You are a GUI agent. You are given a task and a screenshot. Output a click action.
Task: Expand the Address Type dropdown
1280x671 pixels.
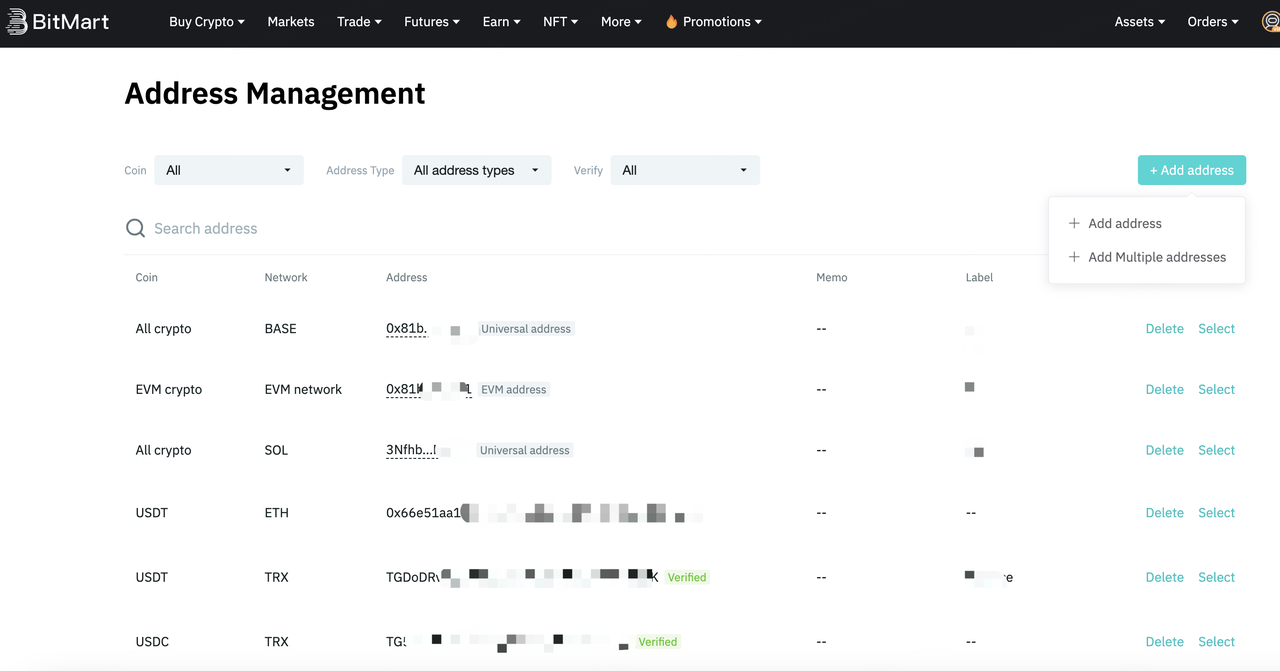pyautogui.click(x=476, y=170)
